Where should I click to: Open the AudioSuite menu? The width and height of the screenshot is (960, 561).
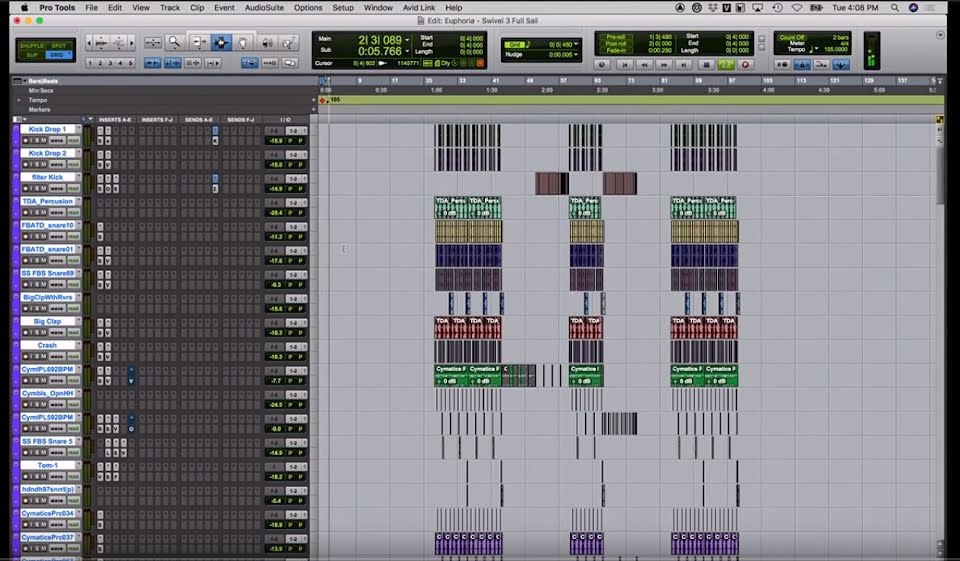264,8
